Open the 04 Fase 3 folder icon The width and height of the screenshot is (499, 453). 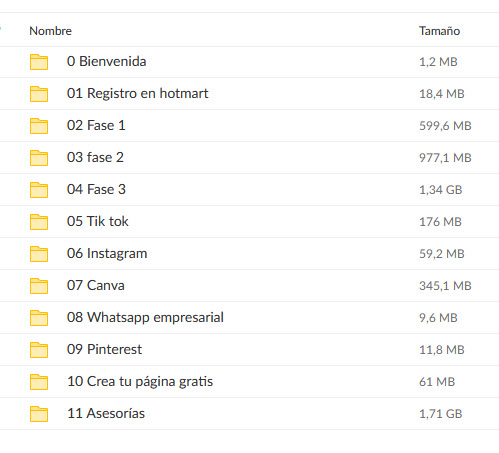39,190
